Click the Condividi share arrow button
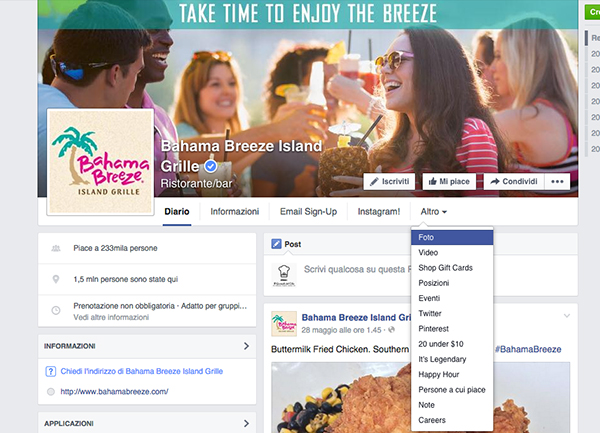 pos(515,181)
